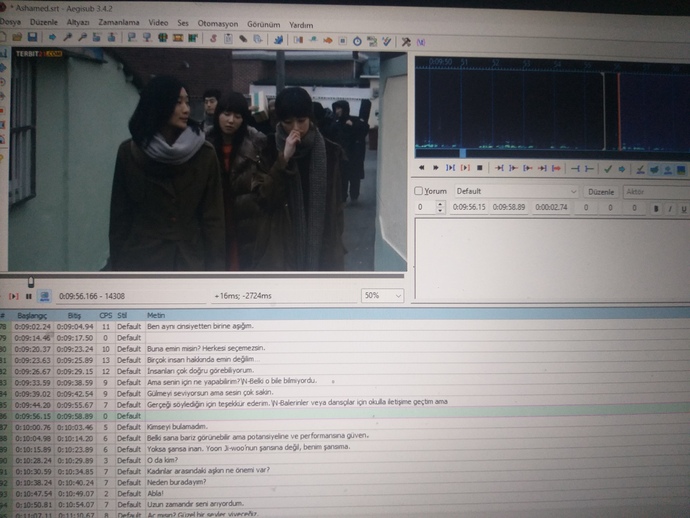Click the audio waveform scrollbar thumb
Viewport: 690px width, 518px height.
(462, 153)
